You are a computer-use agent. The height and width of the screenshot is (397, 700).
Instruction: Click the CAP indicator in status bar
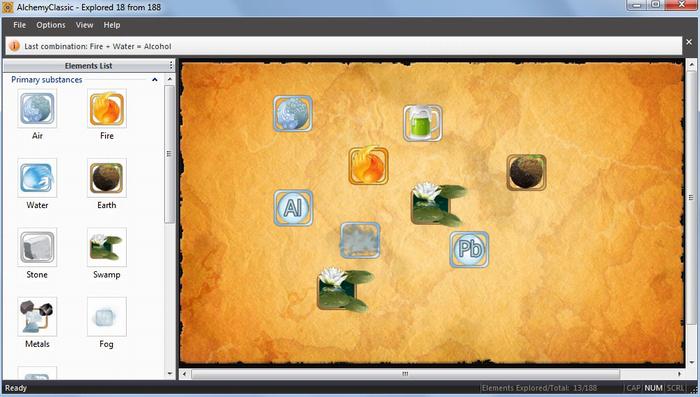(x=633, y=388)
